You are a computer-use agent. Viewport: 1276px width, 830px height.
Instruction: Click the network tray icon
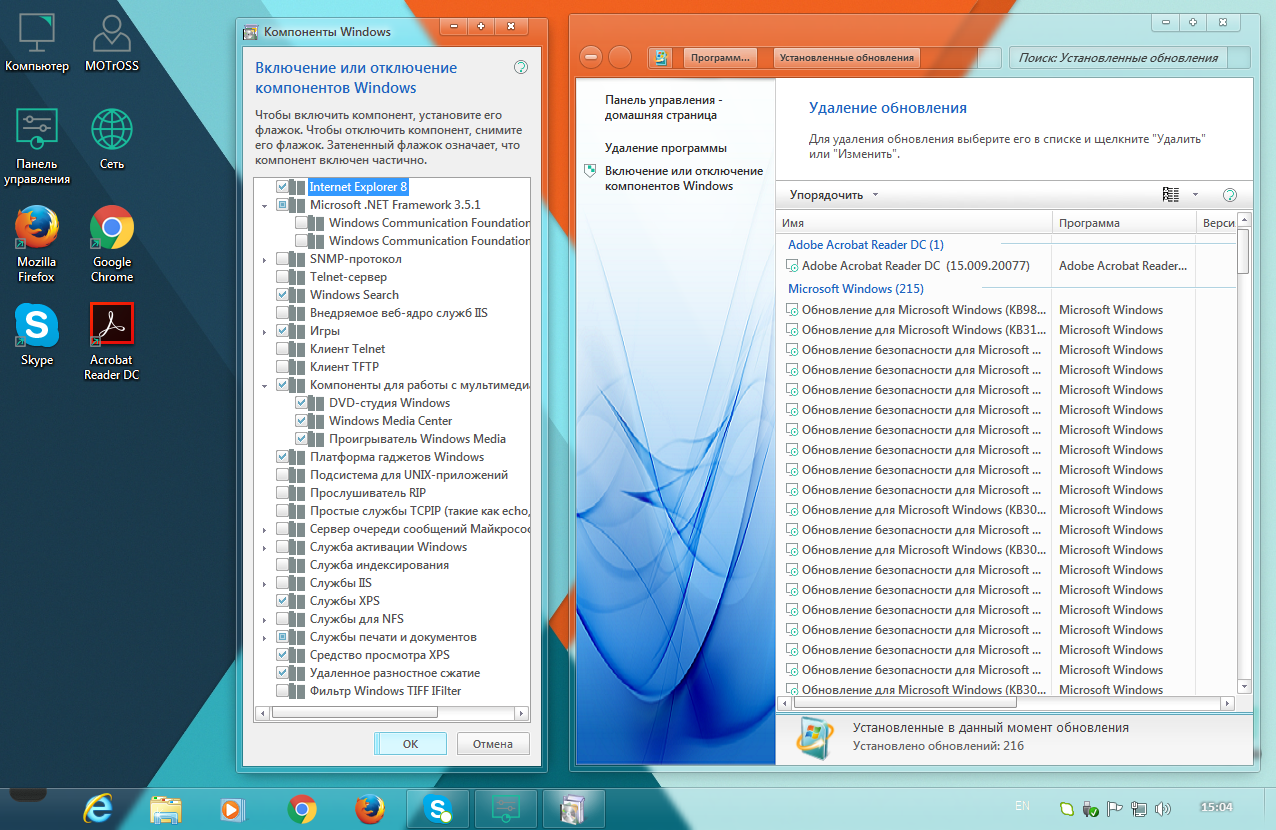click(x=1139, y=808)
